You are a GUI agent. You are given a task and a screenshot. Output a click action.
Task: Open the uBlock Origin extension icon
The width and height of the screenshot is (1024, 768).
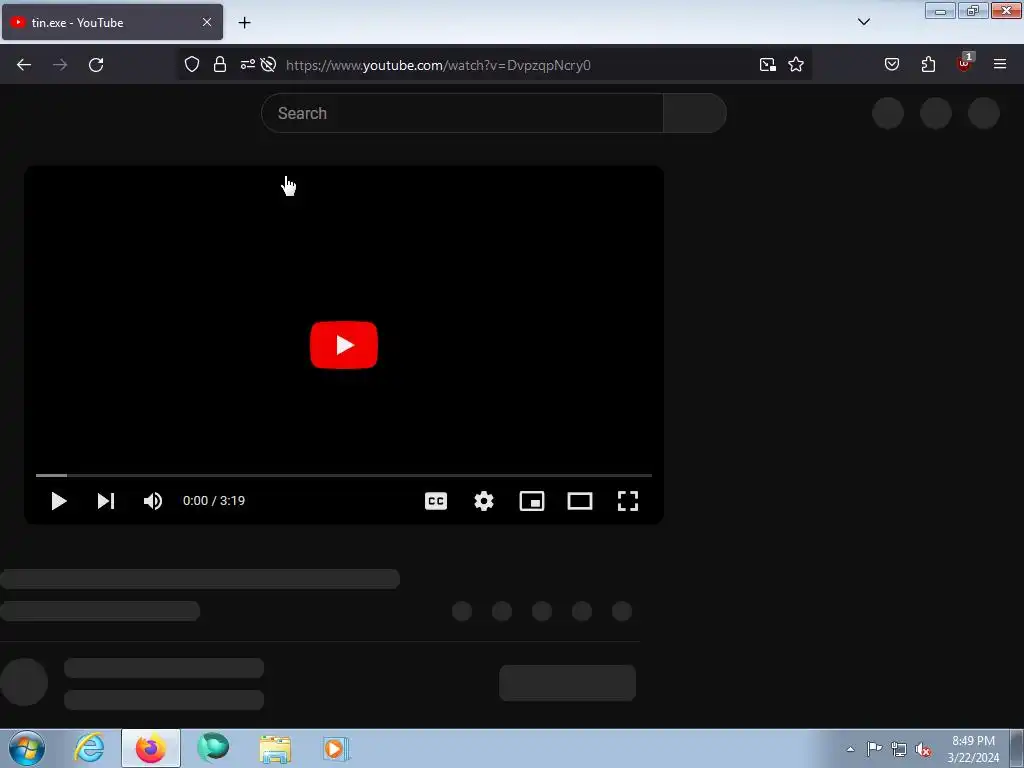pos(965,63)
